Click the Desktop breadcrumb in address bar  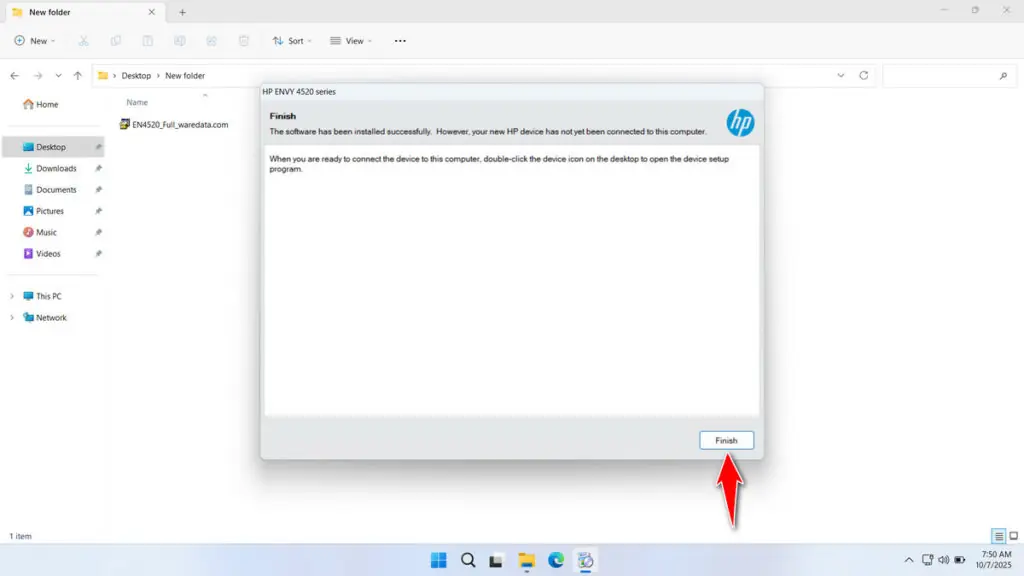pyautogui.click(x=136, y=76)
